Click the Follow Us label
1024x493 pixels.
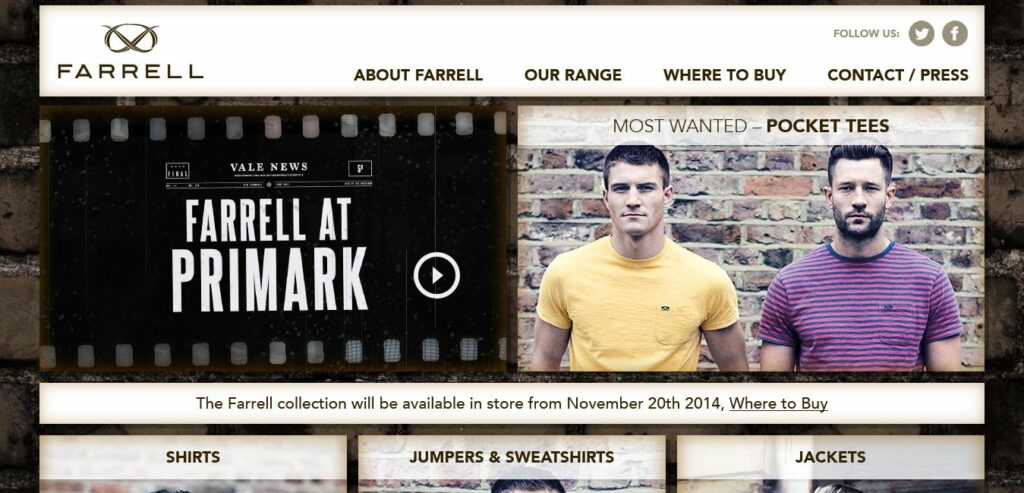click(866, 33)
